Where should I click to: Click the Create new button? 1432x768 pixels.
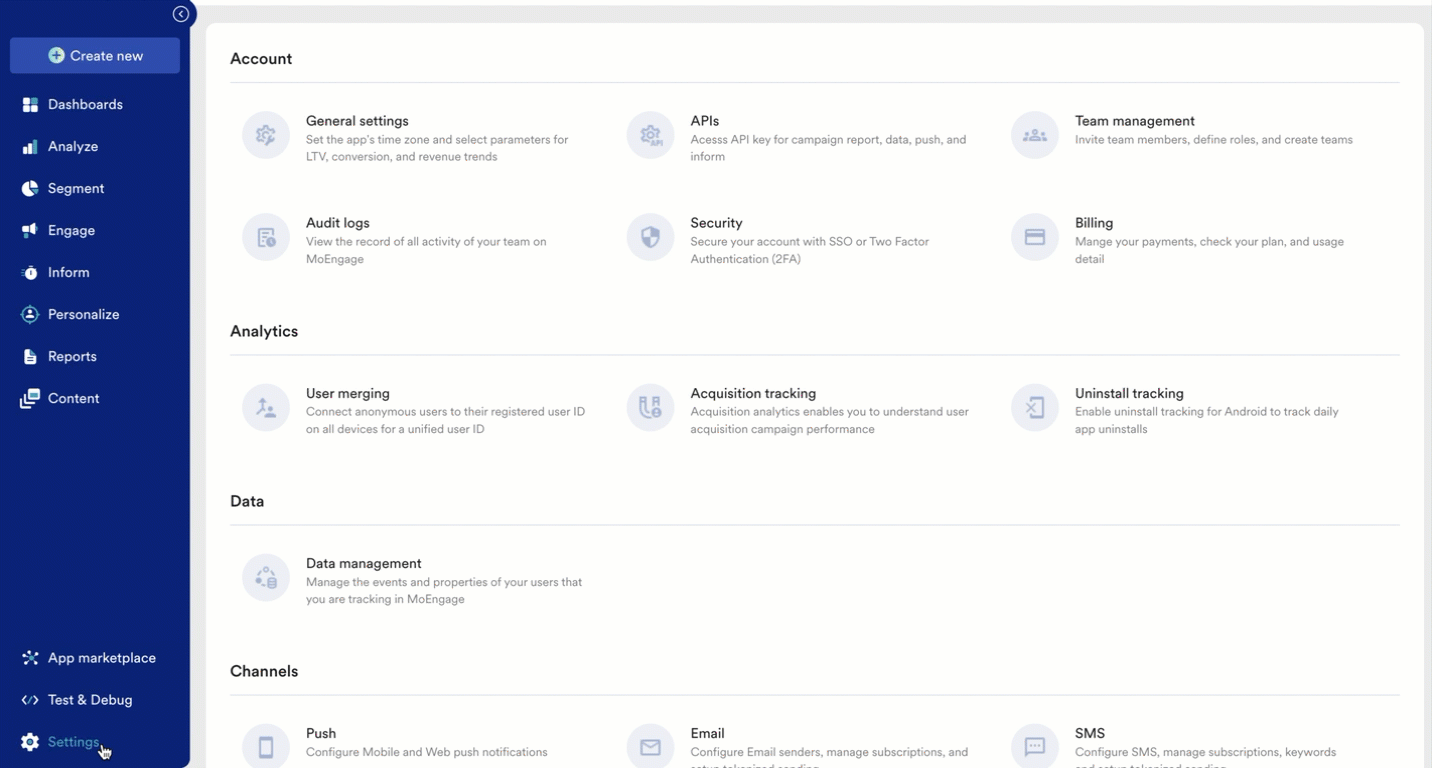[x=95, y=56]
